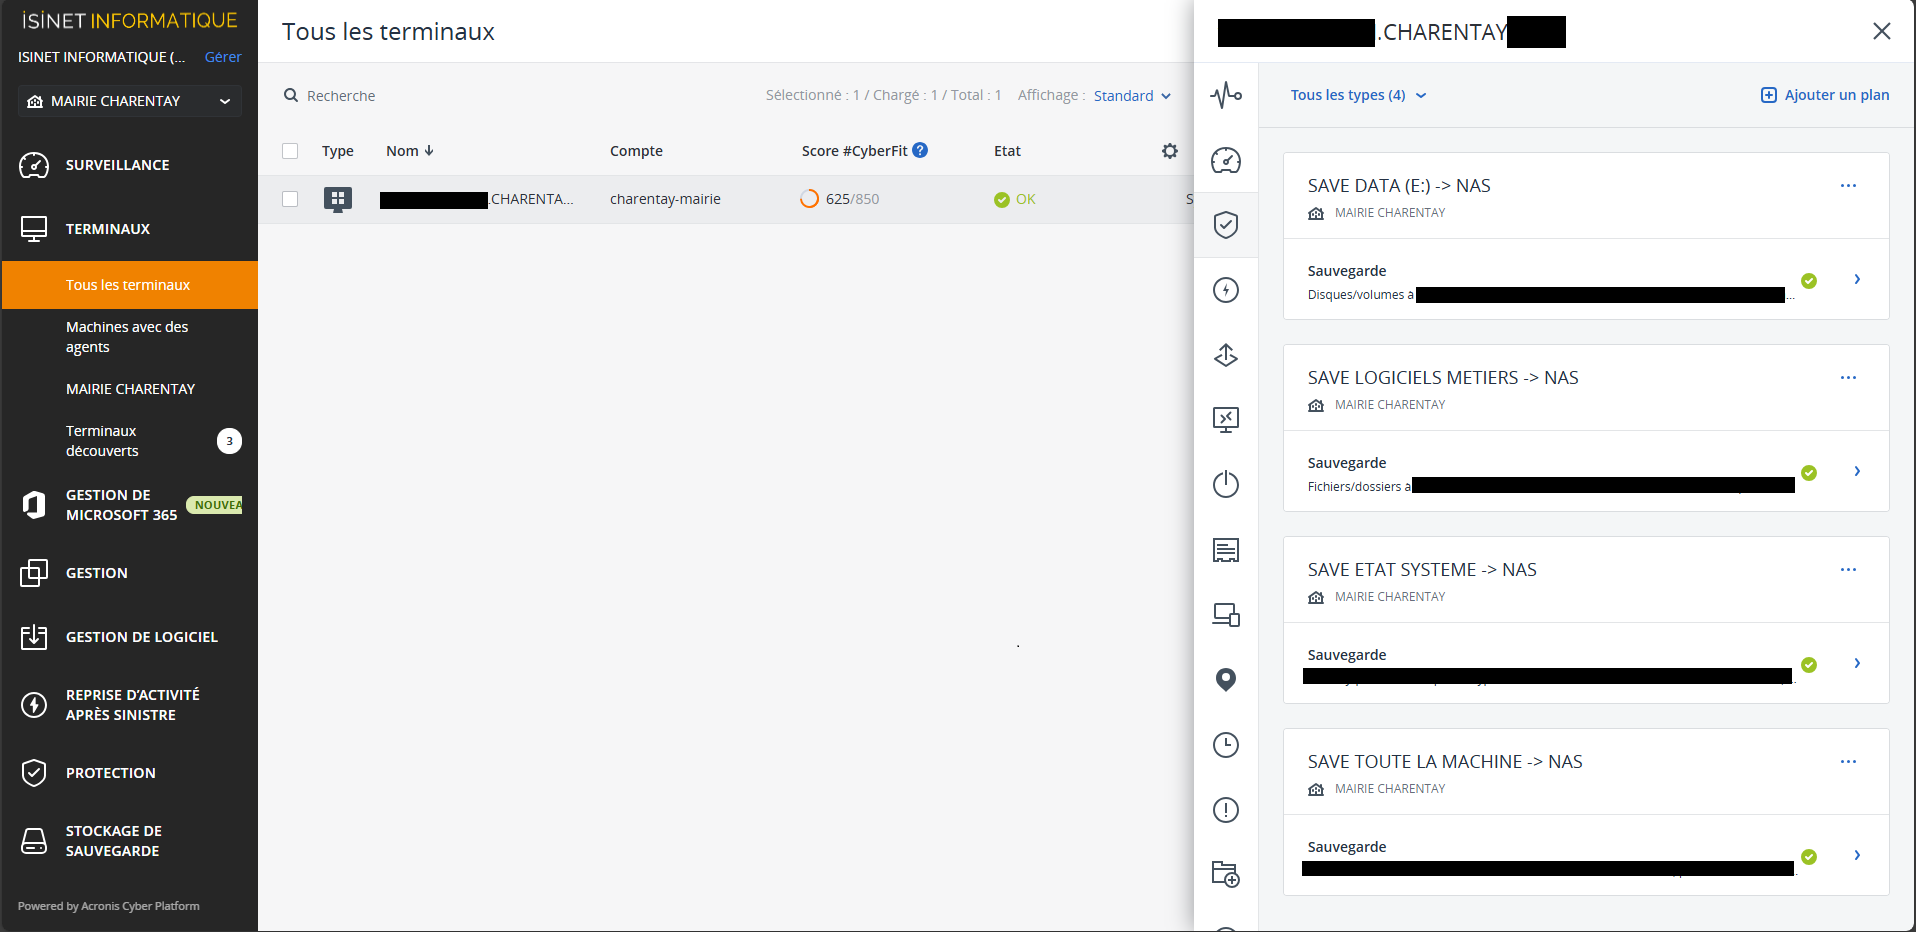Open the device activities icon in the panel
This screenshot has width=1916, height=932.
pos(1226,95)
